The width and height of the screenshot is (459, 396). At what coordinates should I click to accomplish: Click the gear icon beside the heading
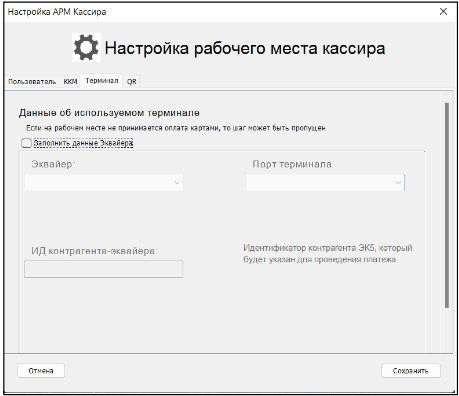pyautogui.click(x=86, y=48)
